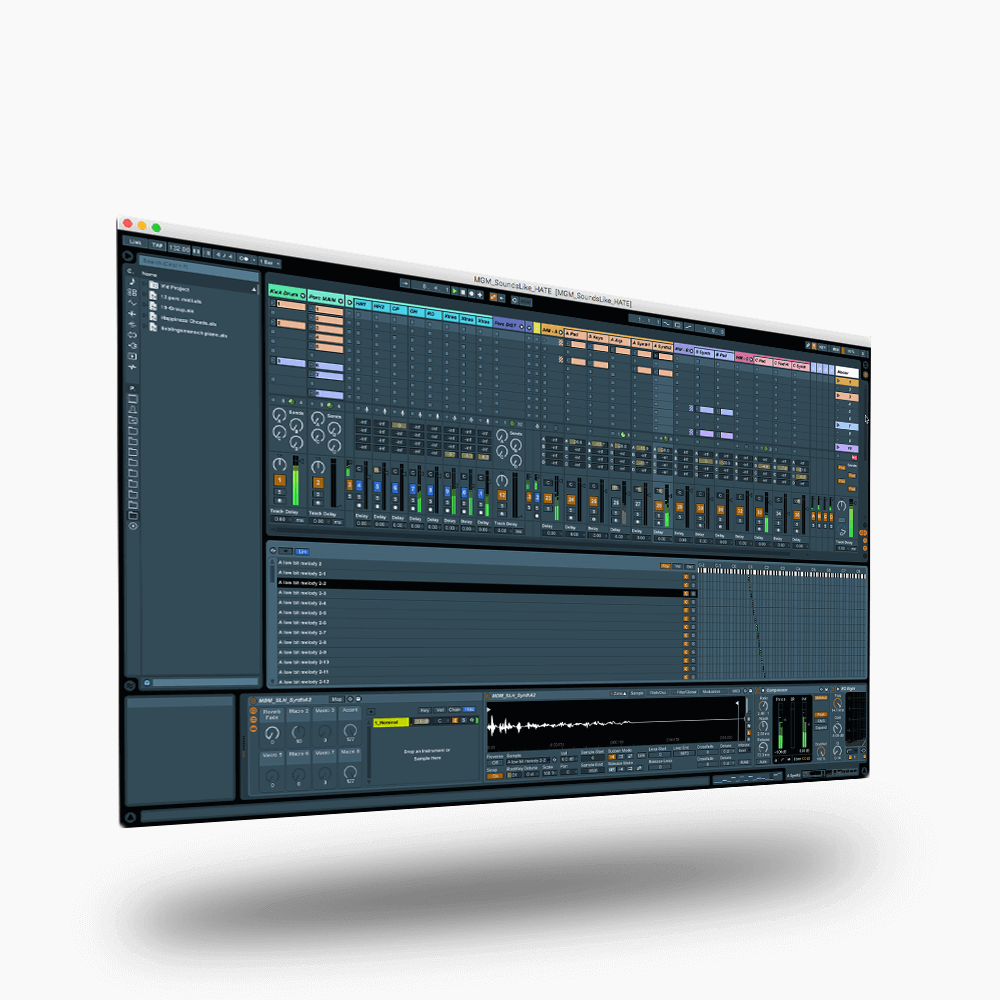Toggle the Draw Mode pencil icon
Screen dimensions: 1000x1000
(808, 345)
